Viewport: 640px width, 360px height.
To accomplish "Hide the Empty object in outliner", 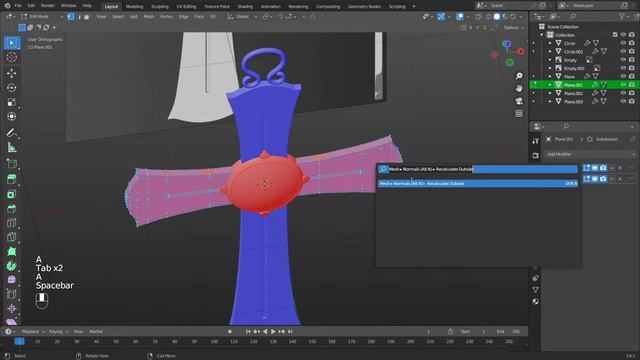I will point(623,60).
